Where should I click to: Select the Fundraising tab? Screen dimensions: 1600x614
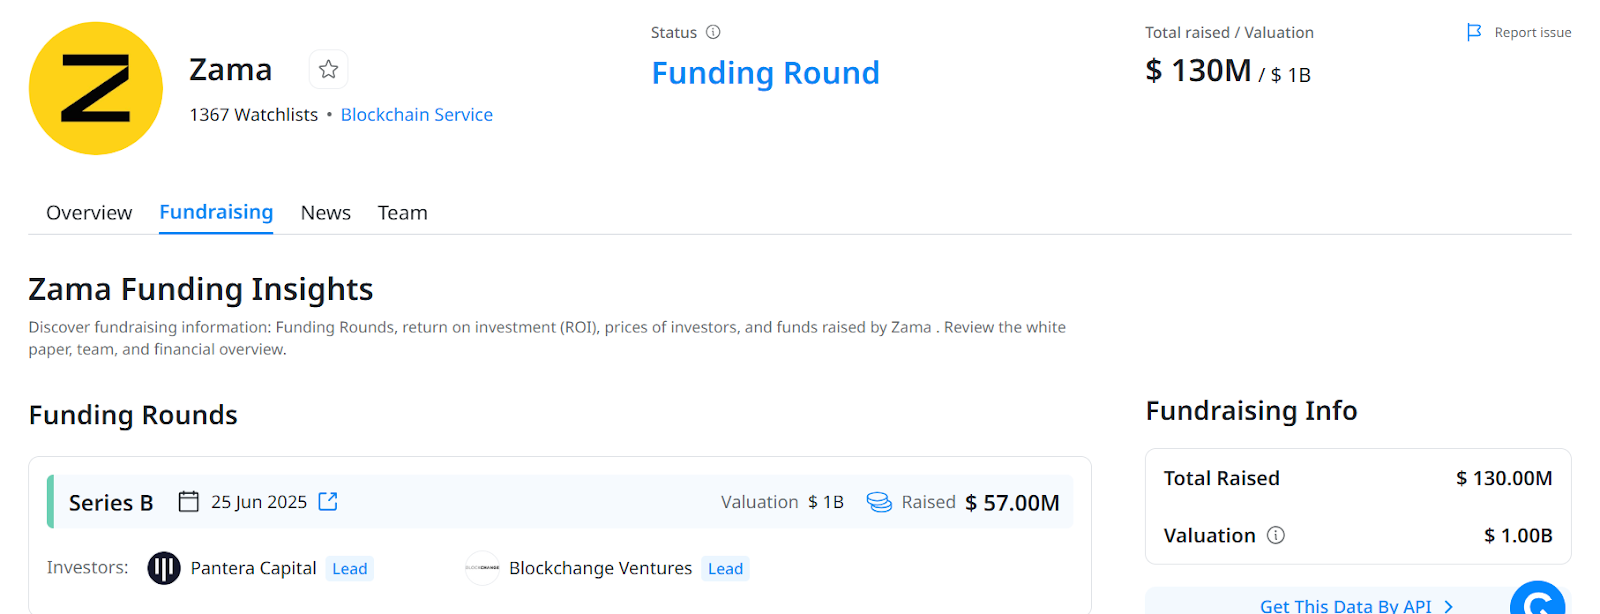point(216,212)
